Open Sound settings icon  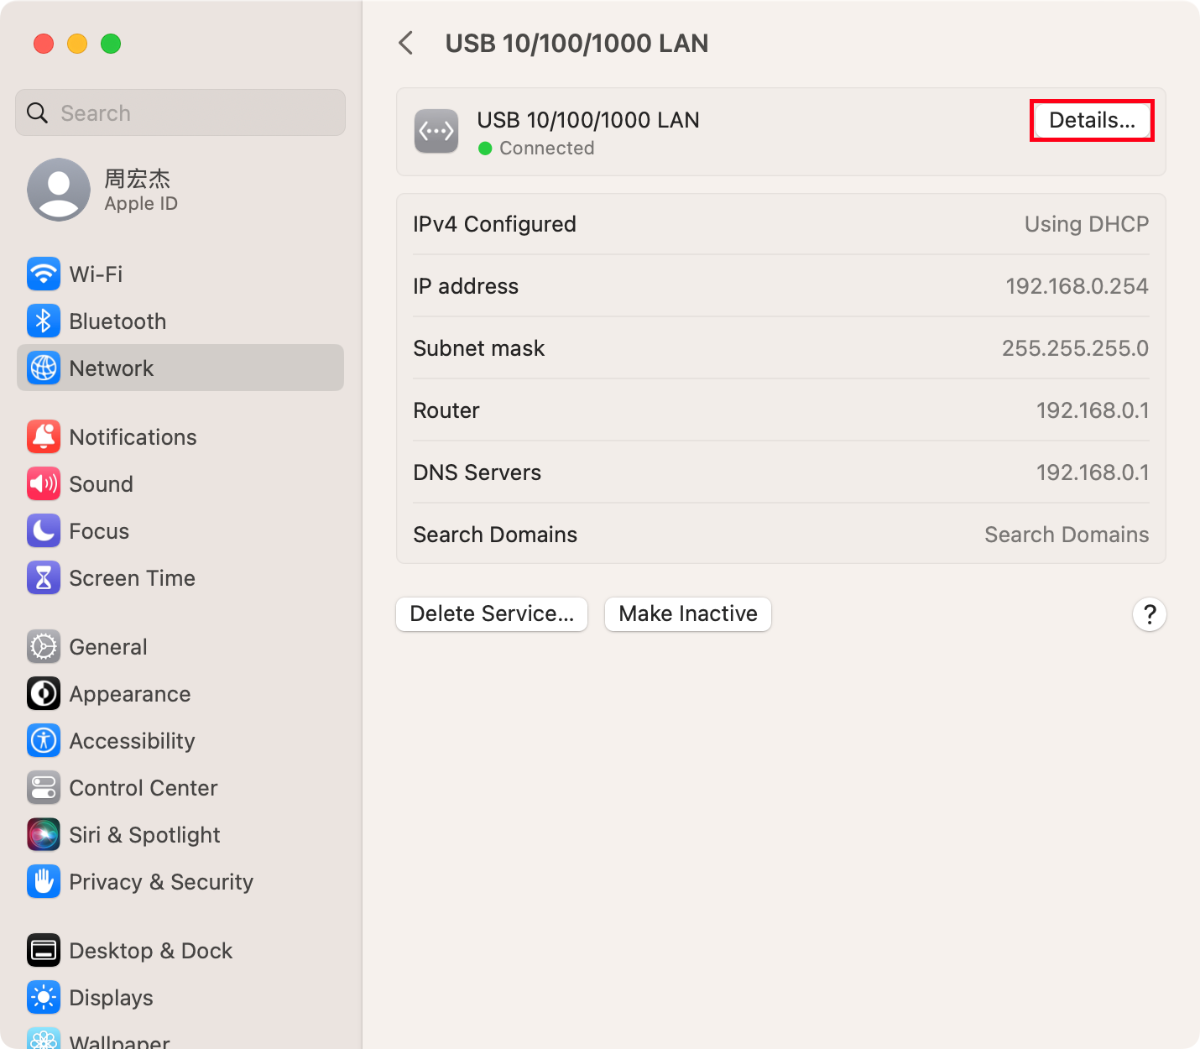[43, 484]
